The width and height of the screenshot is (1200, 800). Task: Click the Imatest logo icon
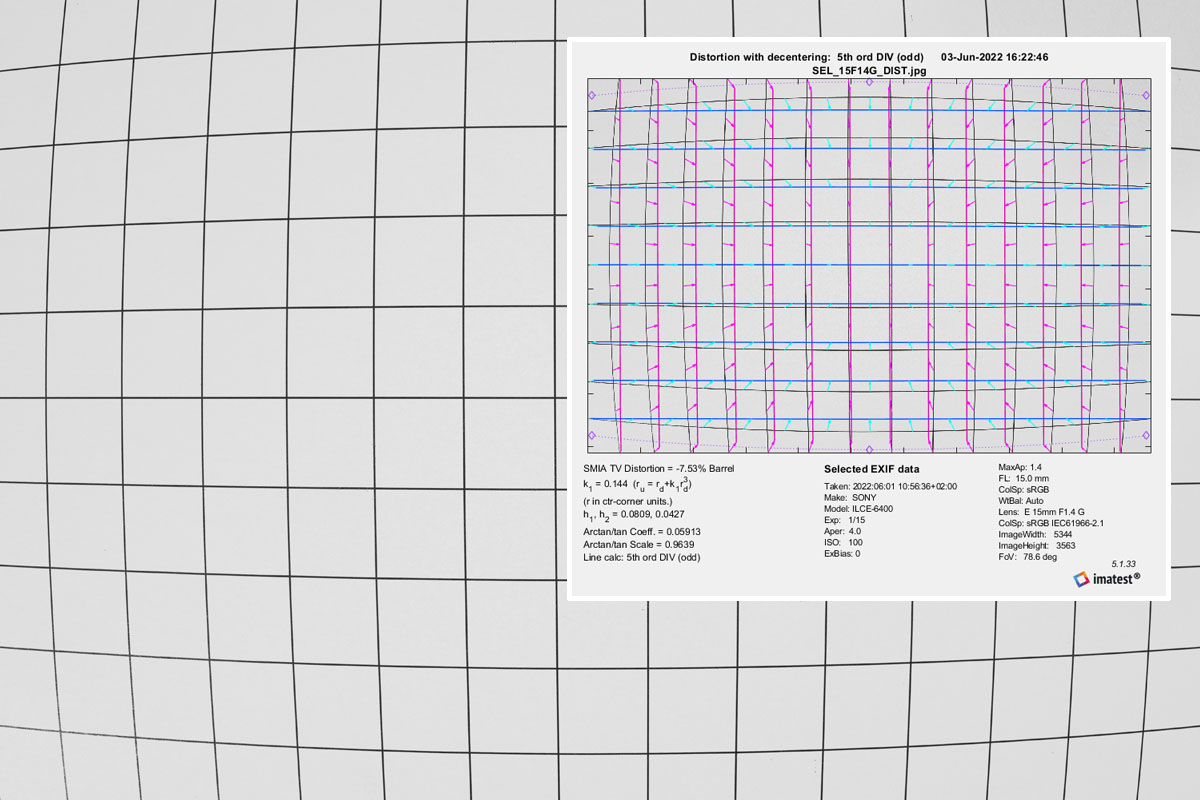(x=1080, y=578)
